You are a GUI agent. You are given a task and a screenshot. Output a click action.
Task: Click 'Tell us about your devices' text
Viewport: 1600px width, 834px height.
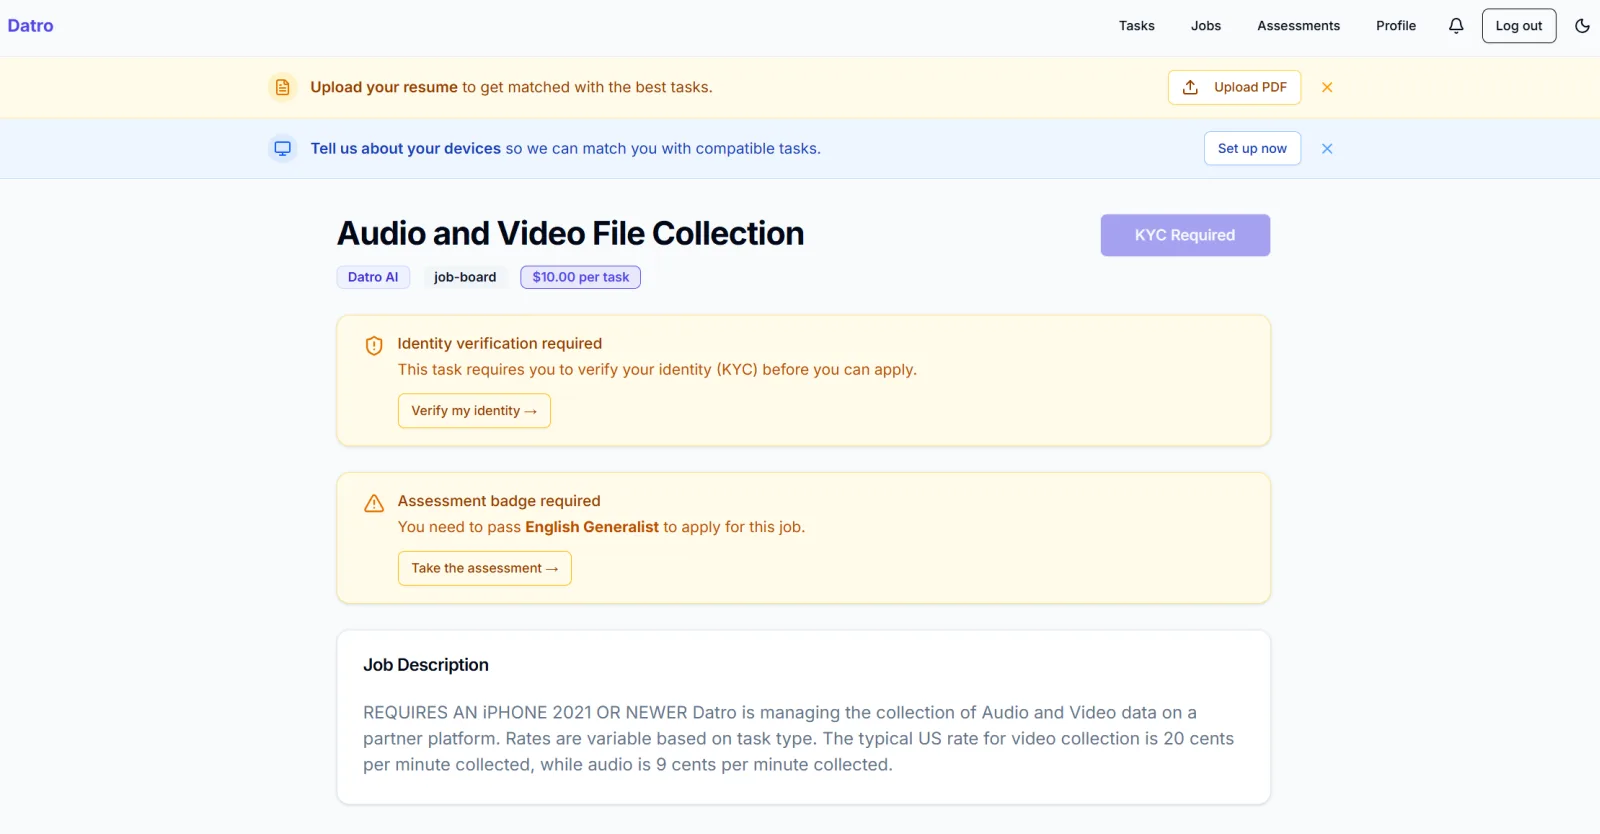click(405, 149)
